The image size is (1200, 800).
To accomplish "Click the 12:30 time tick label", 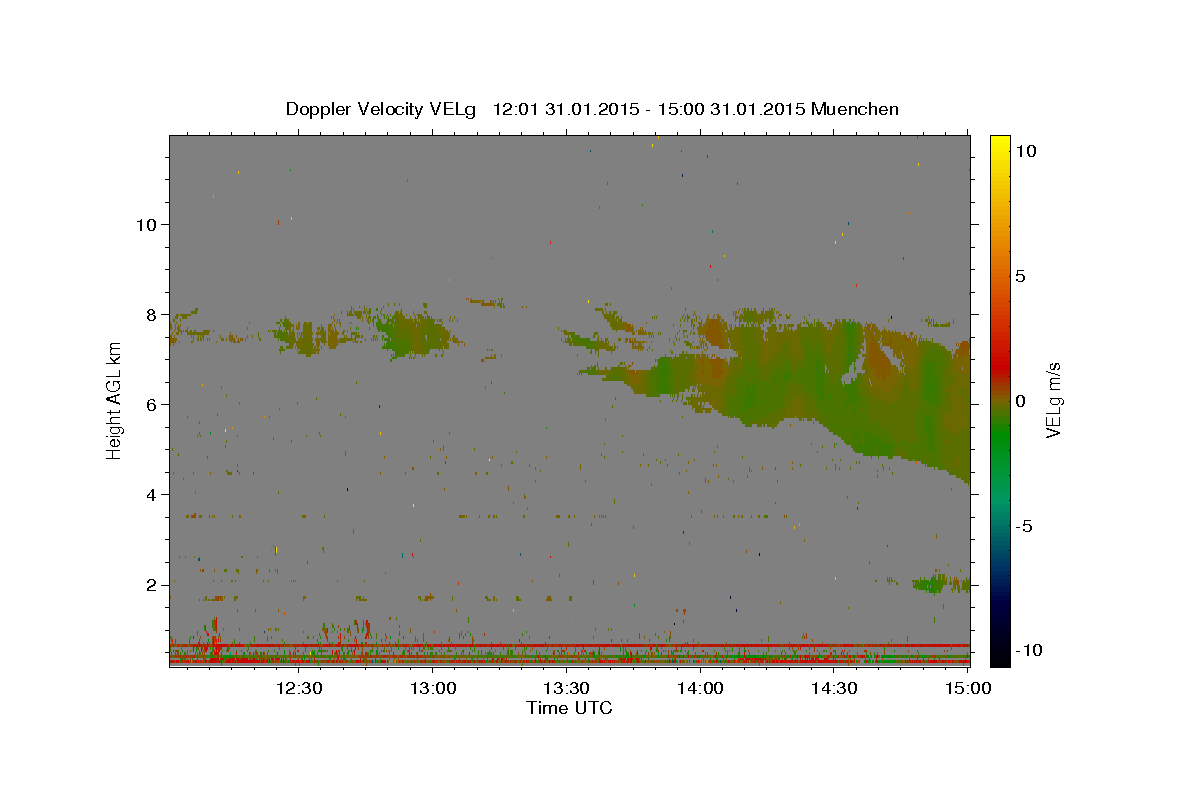I will tap(298, 688).
